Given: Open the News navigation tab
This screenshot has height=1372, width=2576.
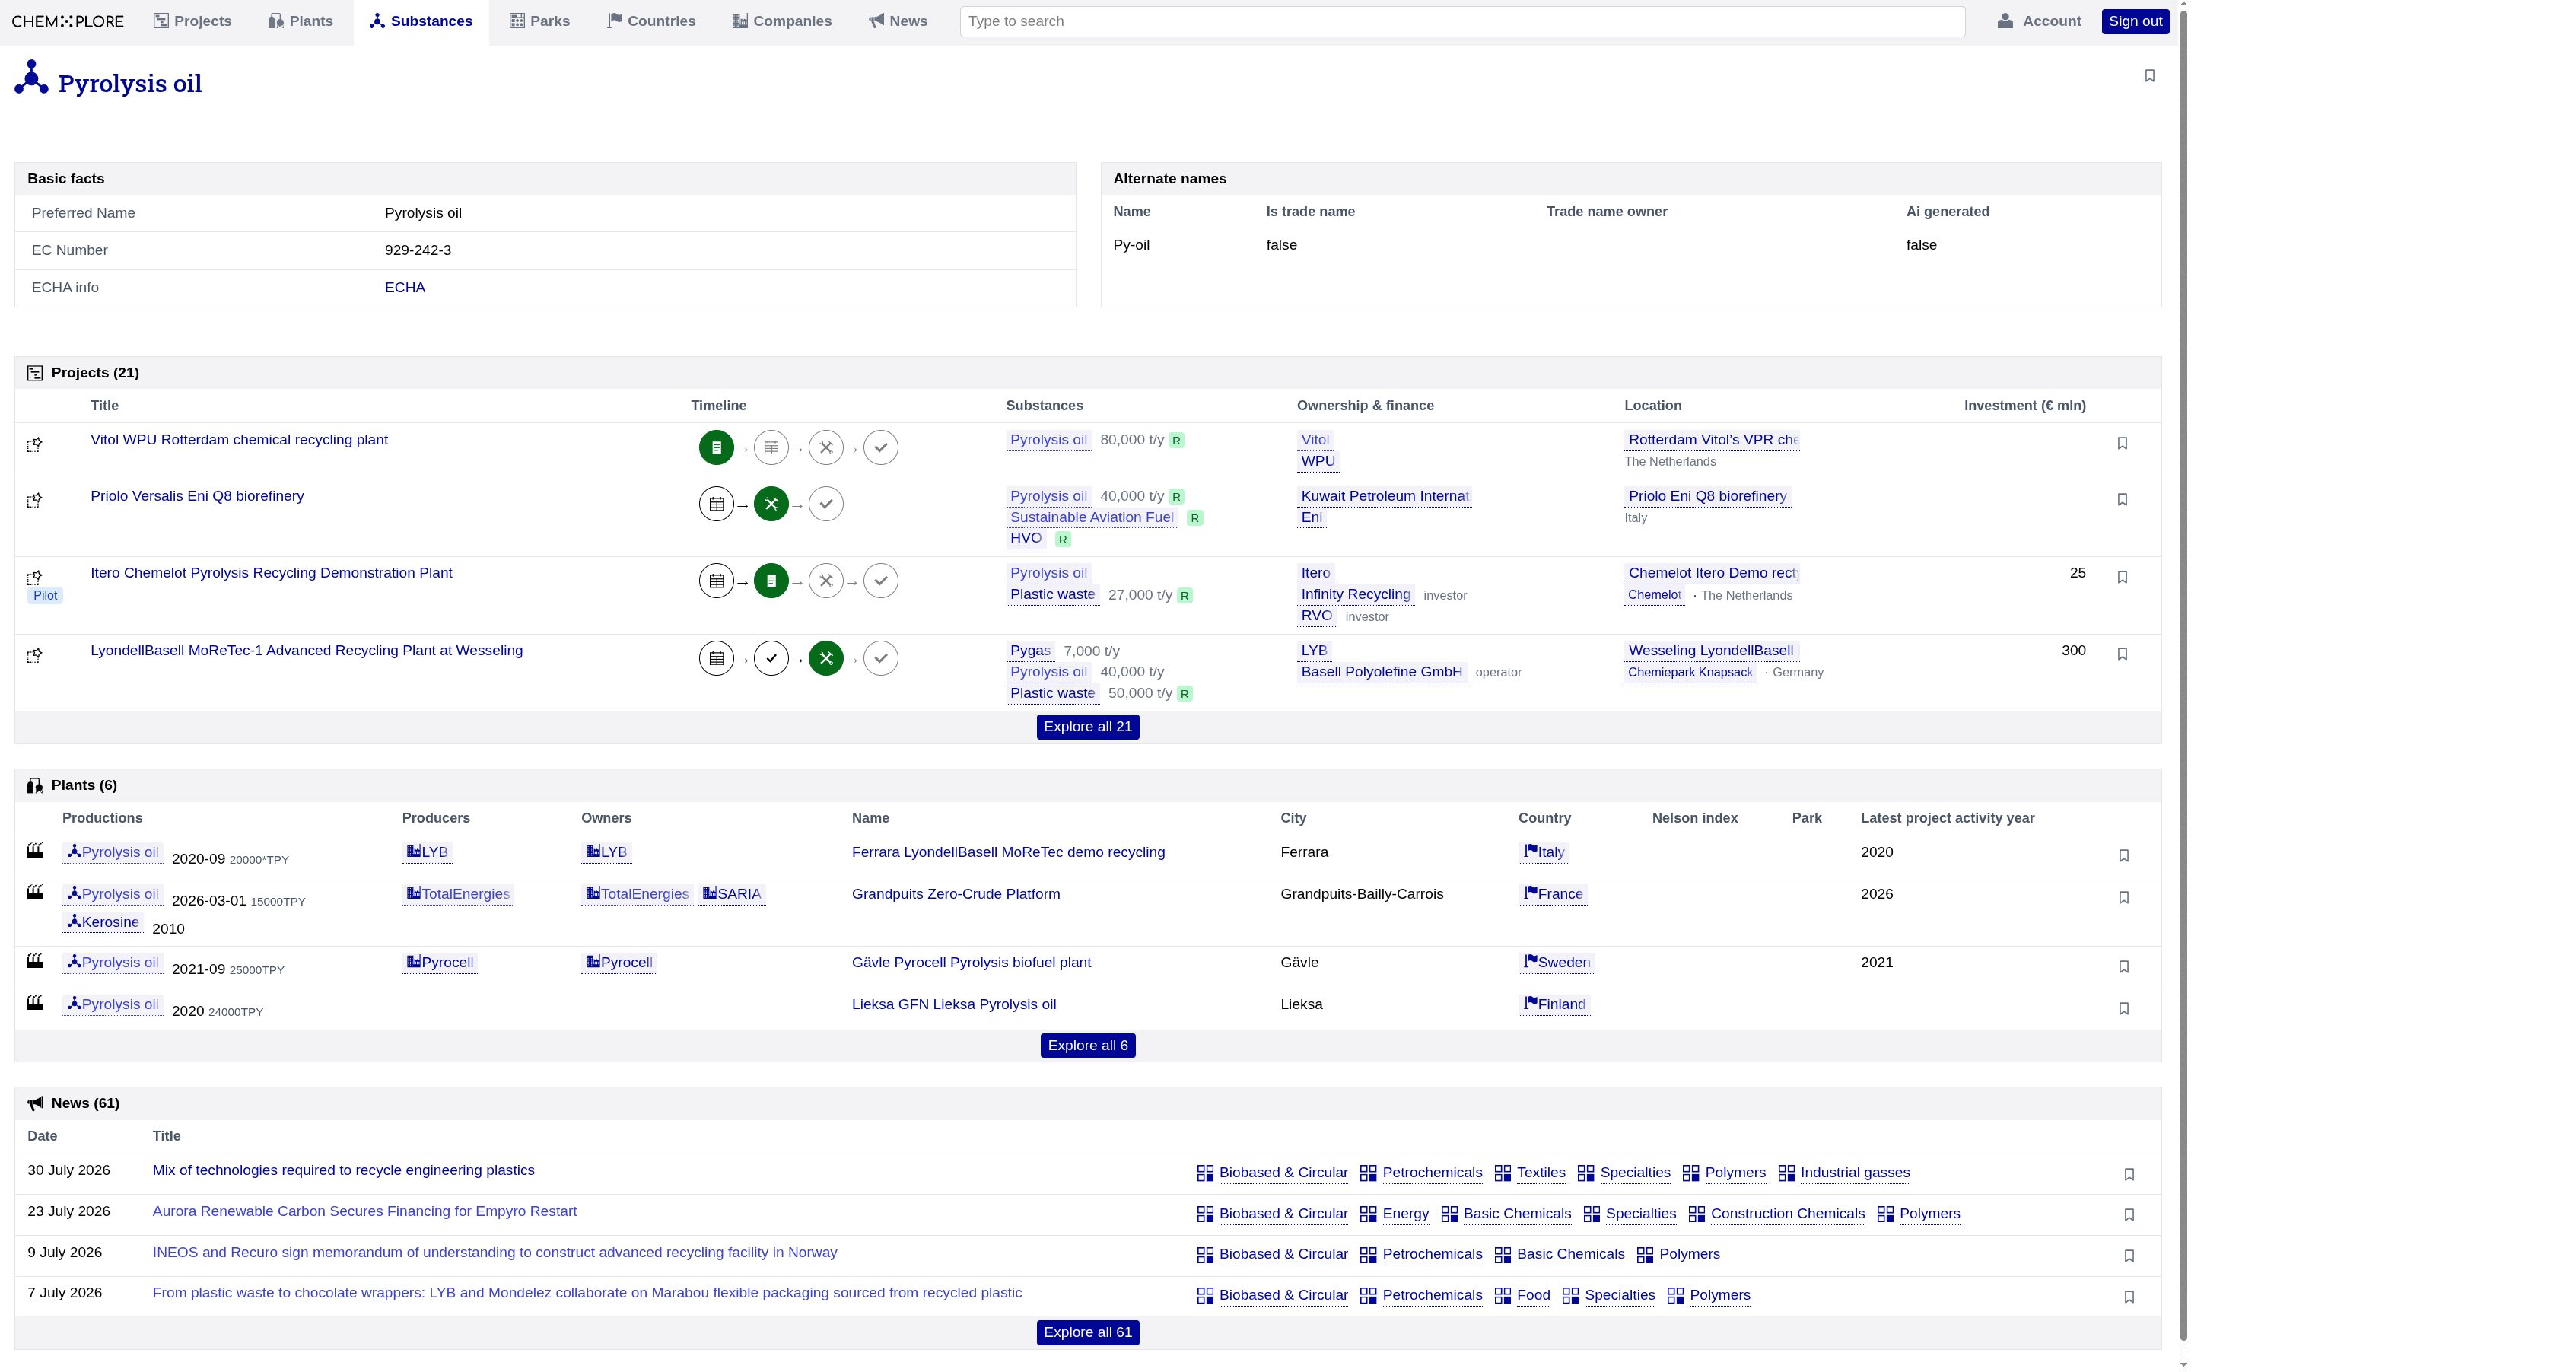Looking at the screenshot, I should point(898,21).
